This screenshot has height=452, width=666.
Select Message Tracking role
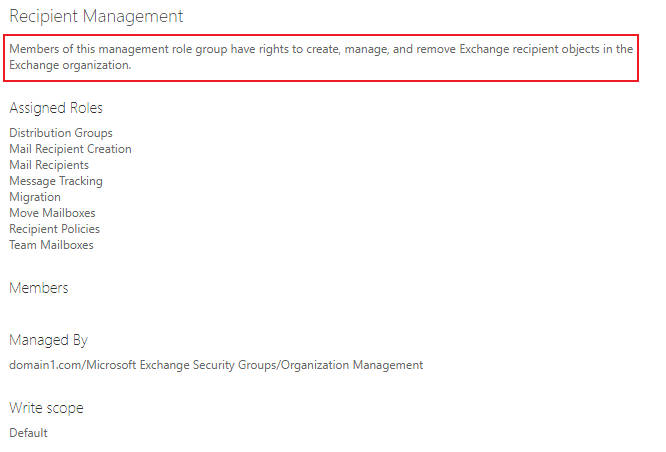click(x=56, y=181)
